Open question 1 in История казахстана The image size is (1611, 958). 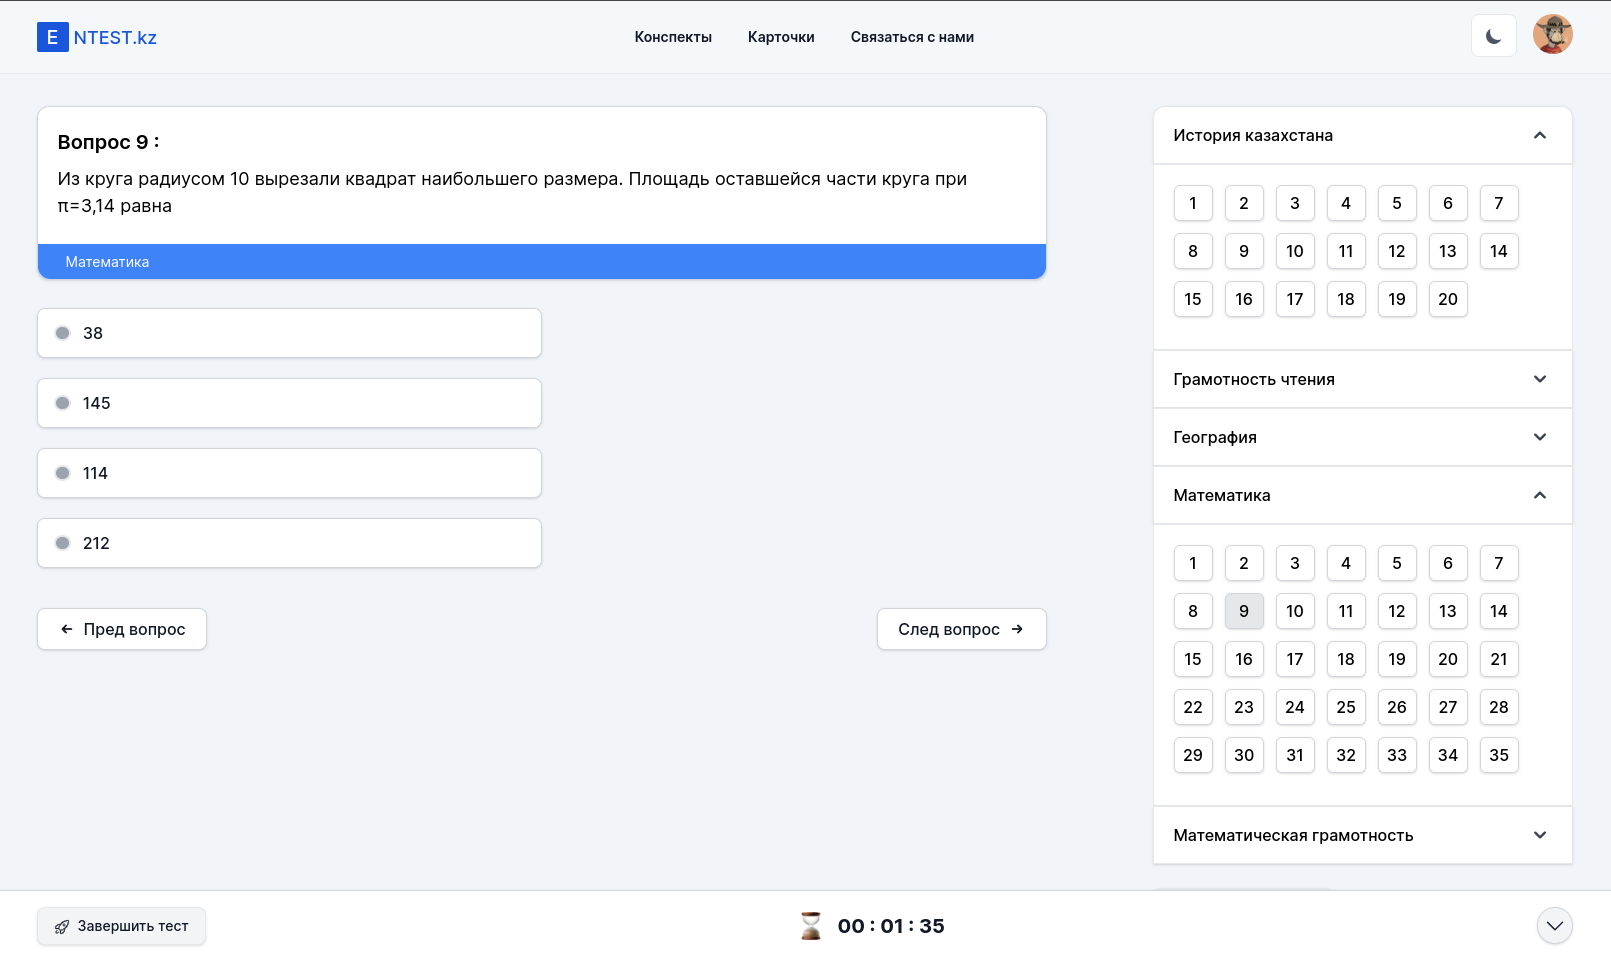(1193, 203)
